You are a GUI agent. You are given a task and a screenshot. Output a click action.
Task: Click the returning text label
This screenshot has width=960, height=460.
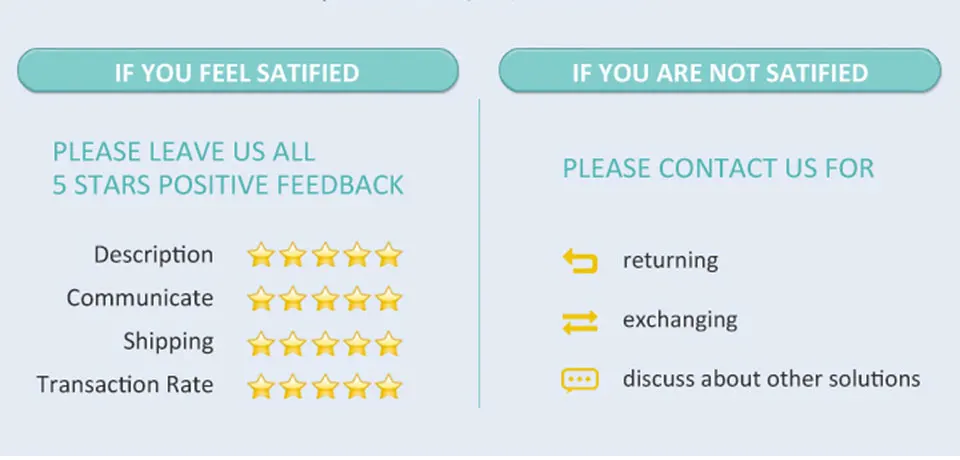[x=670, y=260]
